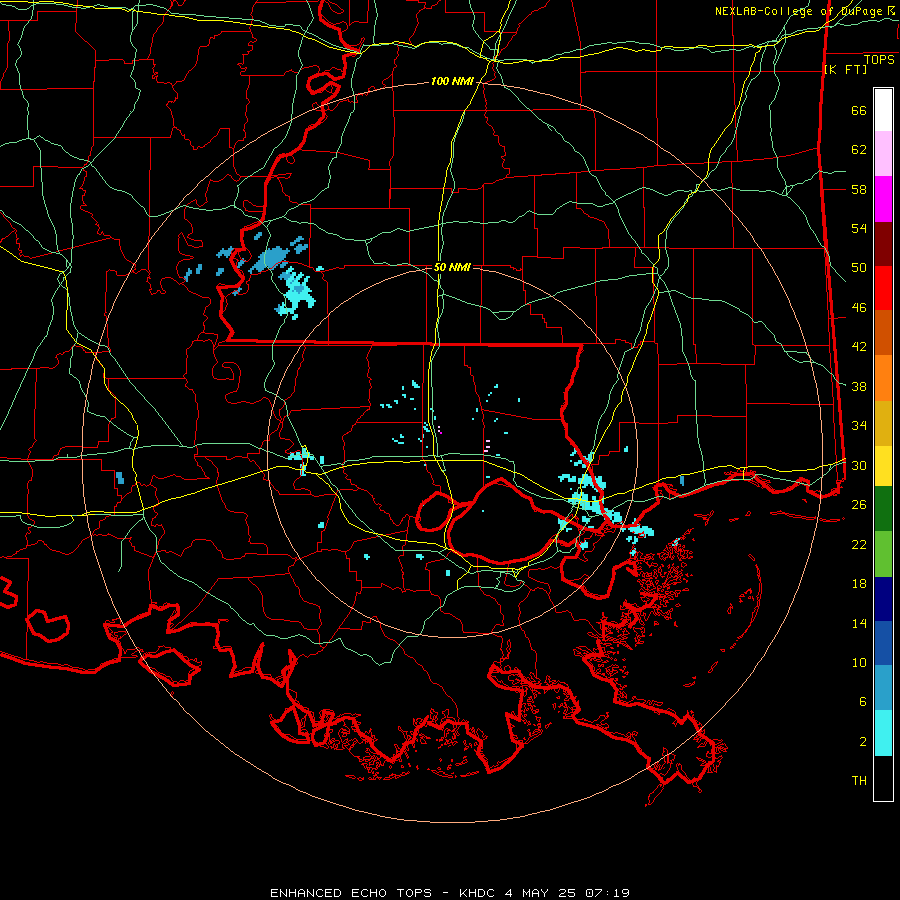900x900 pixels.
Task: Click the '50 NMI' range ring label
Action: [x=452, y=267]
